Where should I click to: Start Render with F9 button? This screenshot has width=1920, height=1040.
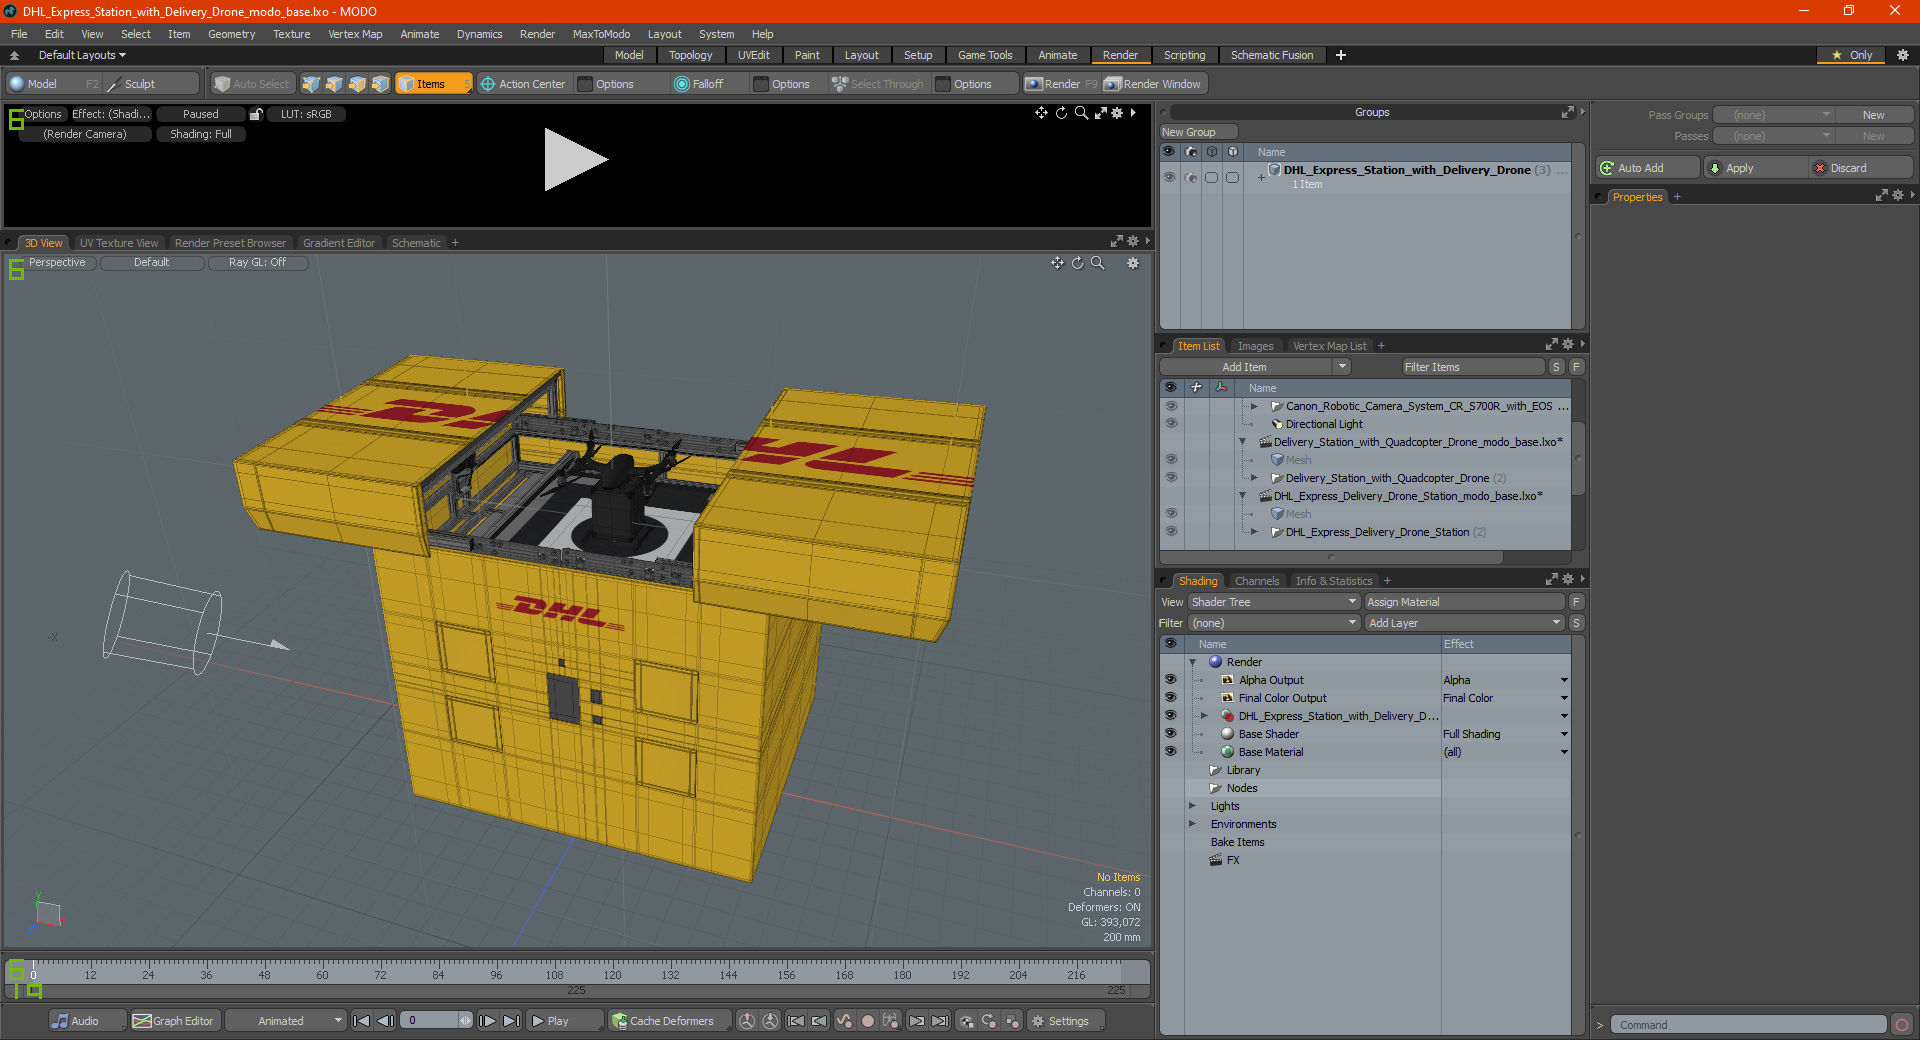point(1060,84)
